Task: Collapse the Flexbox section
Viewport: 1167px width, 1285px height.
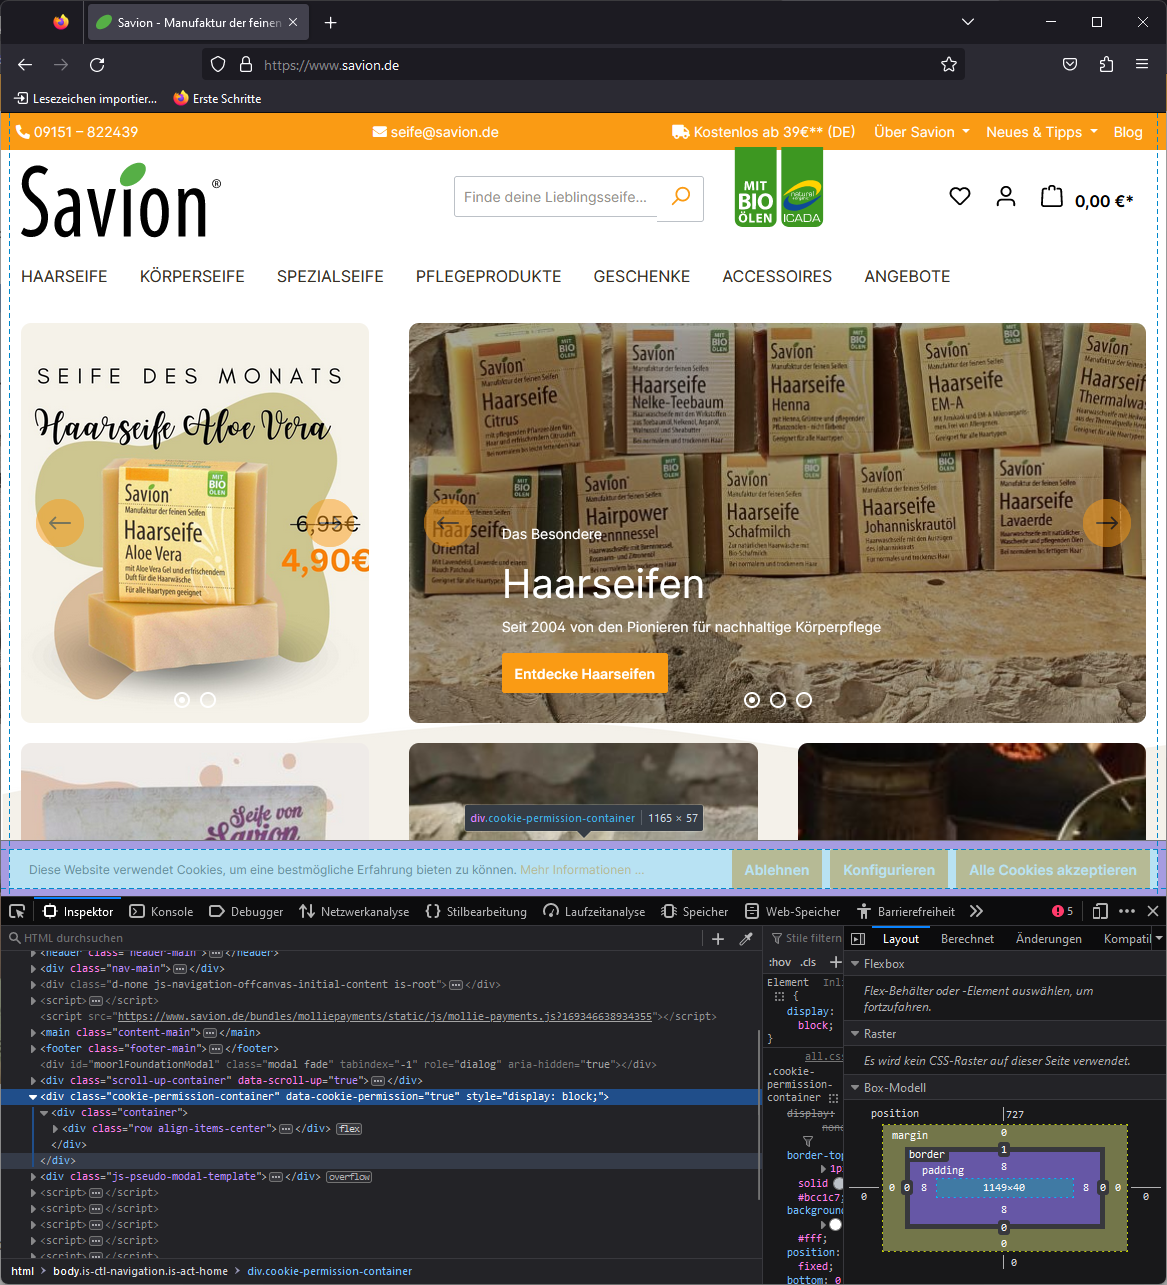Action: pos(855,963)
